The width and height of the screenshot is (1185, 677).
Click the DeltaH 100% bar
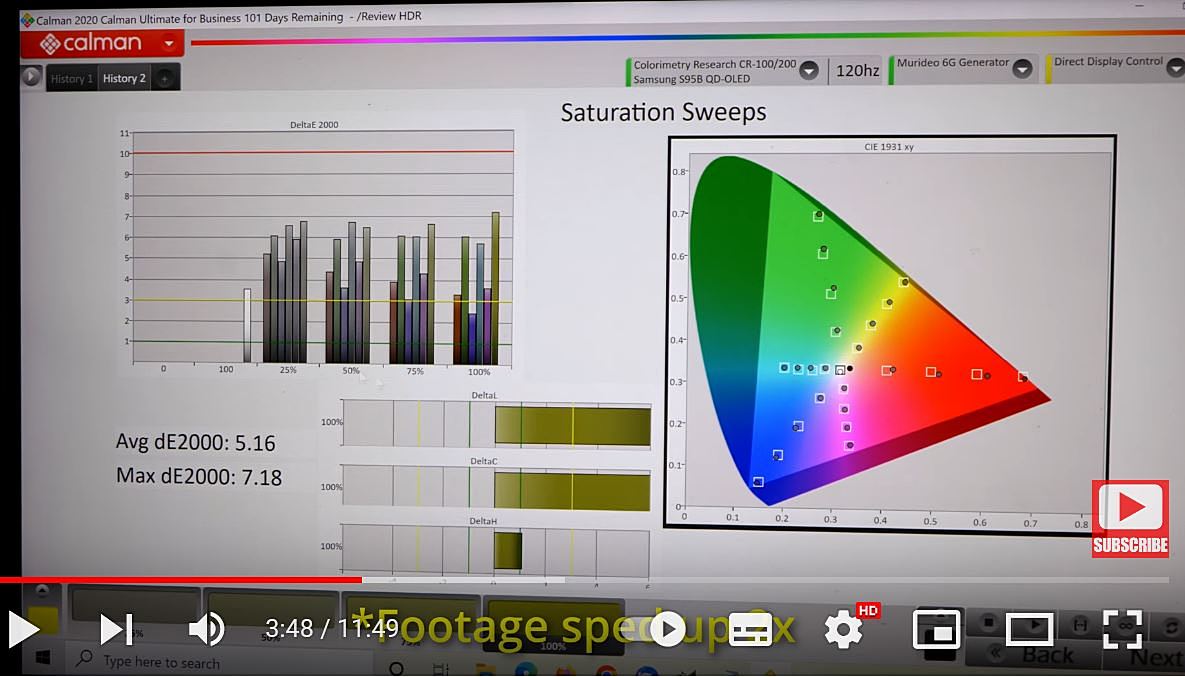tap(508, 550)
